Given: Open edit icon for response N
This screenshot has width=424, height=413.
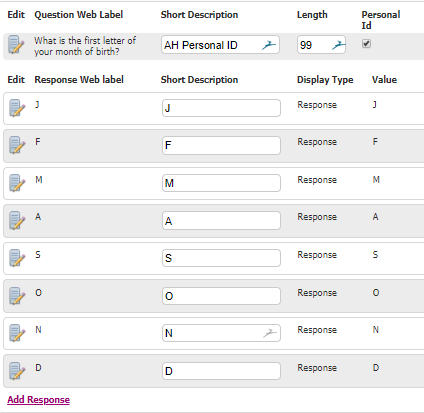Looking at the screenshot, I should [17, 333].
